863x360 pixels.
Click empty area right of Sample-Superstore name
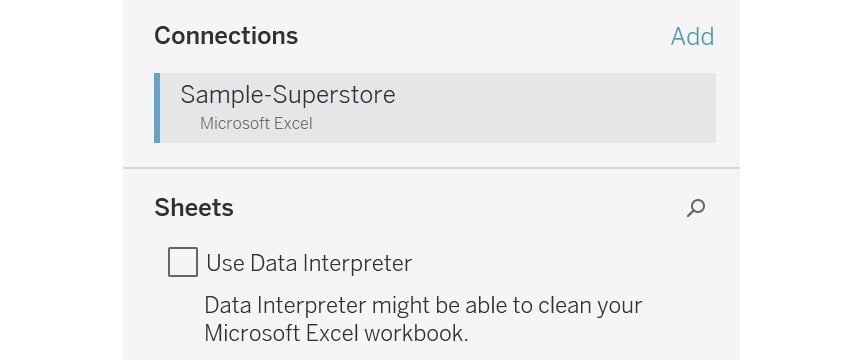click(555, 95)
